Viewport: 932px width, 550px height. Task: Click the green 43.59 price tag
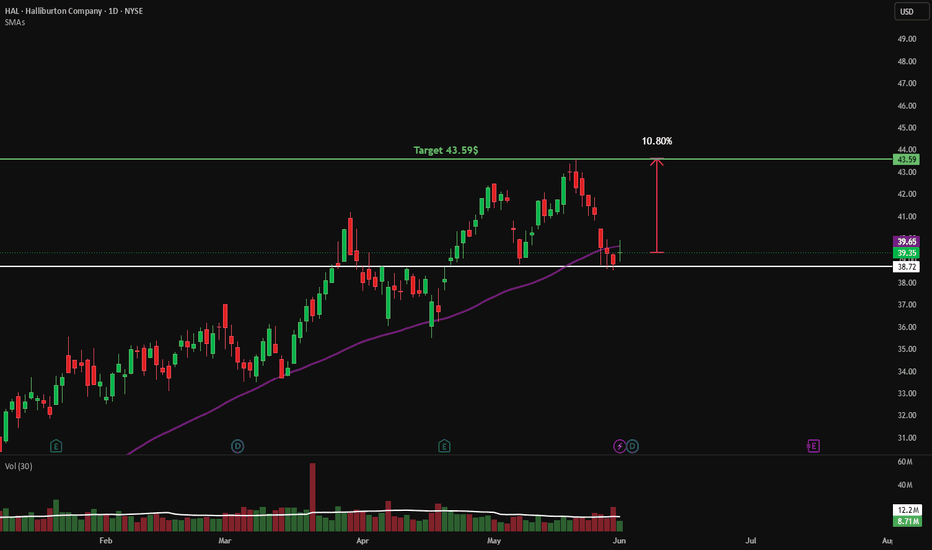click(906, 159)
